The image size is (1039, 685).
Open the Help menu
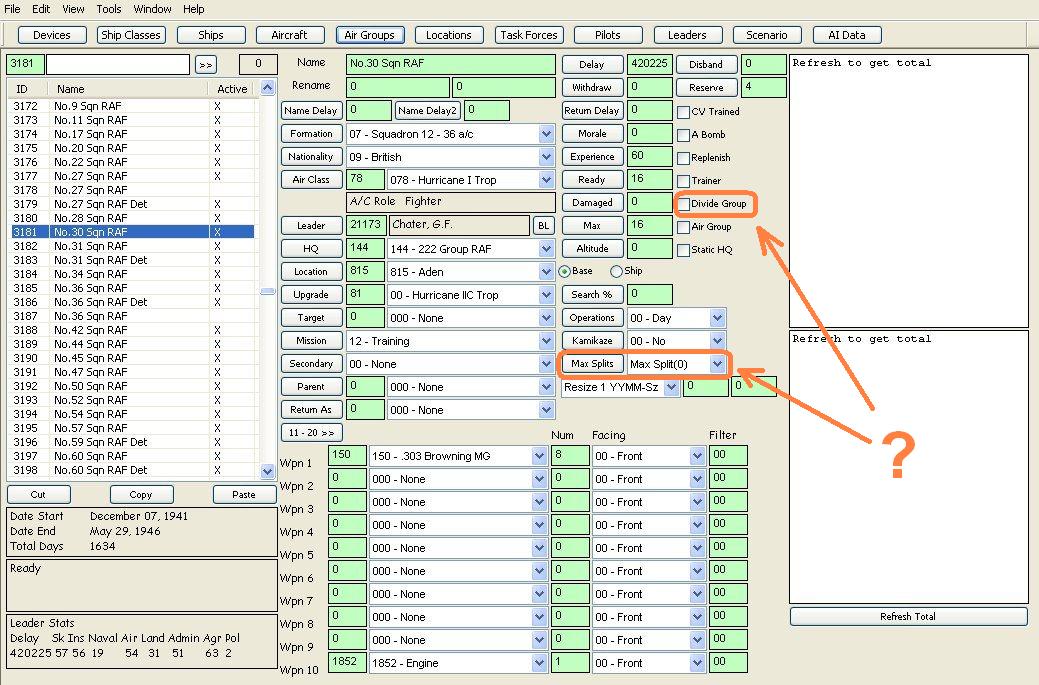tap(193, 9)
